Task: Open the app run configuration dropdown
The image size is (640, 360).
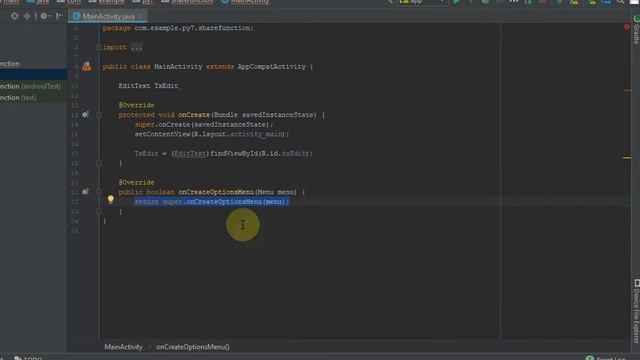Action: [x=422, y=2]
